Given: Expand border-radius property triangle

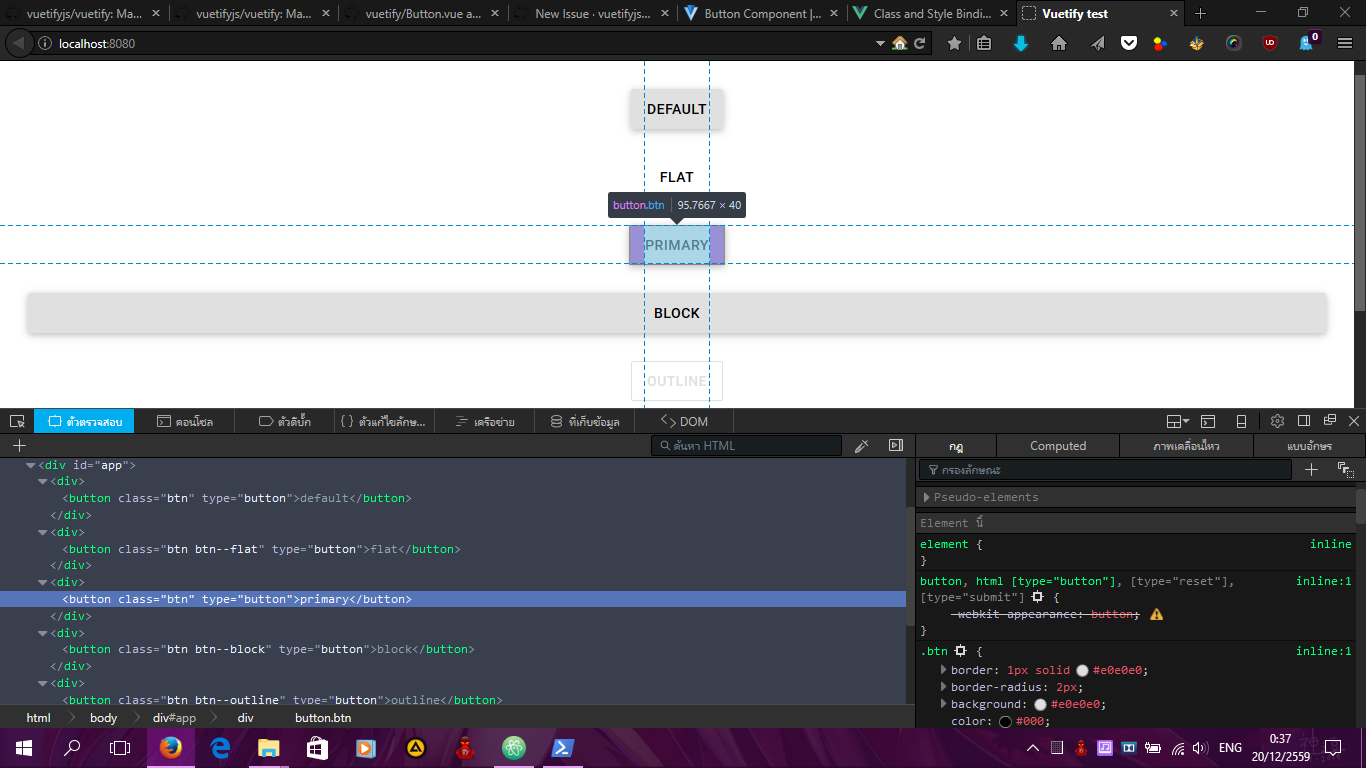Looking at the screenshot, I should (x=943, y=687).
